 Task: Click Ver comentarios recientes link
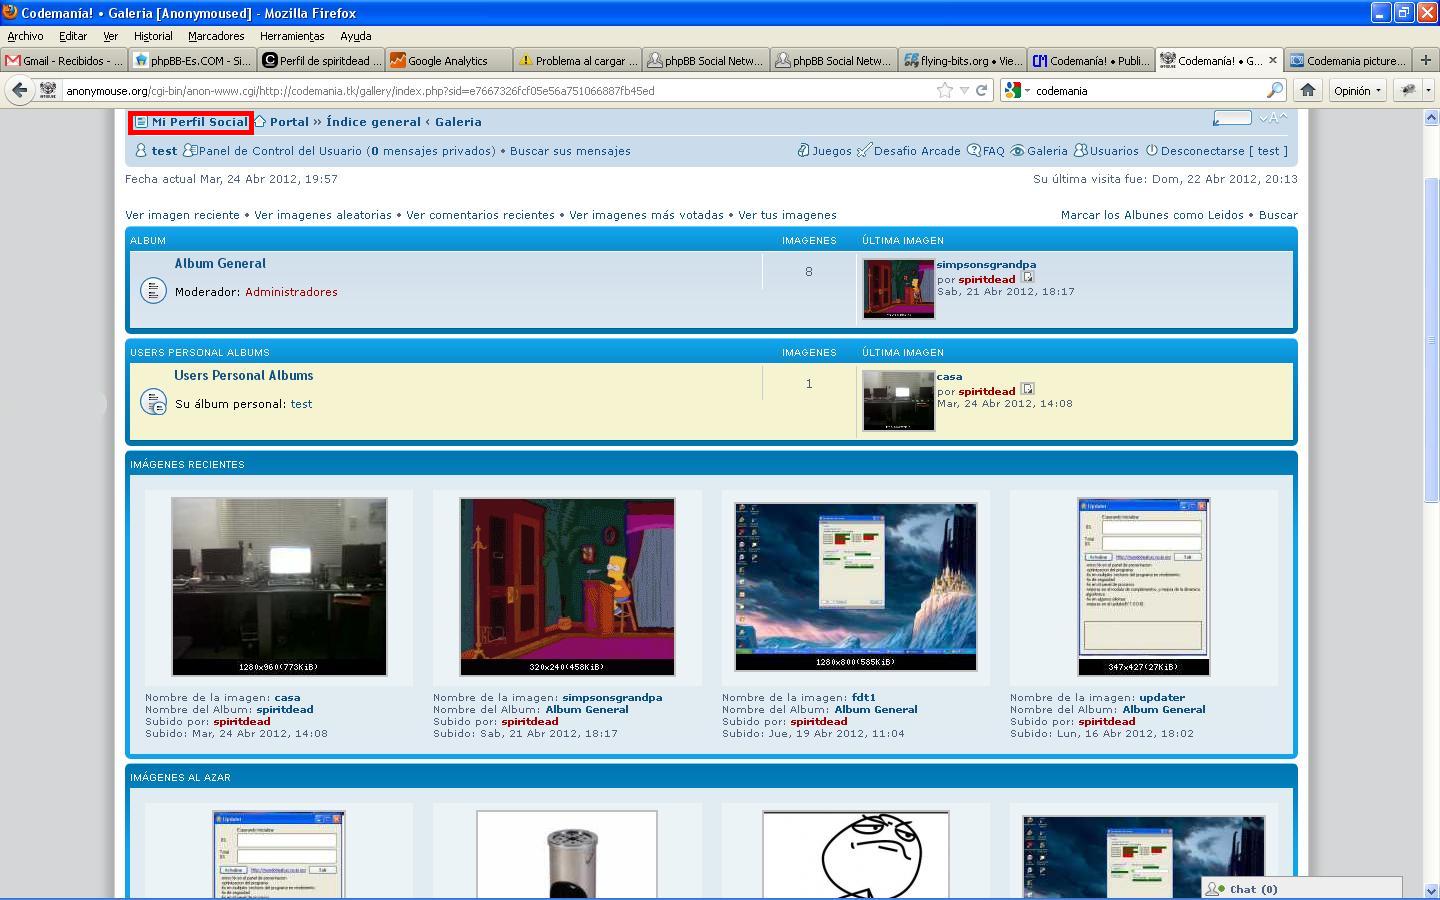[x=480, y=215]
